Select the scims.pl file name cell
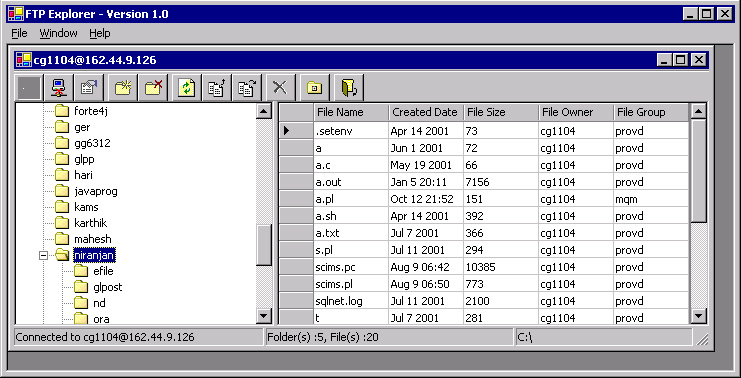 click(x=351, y=284)
